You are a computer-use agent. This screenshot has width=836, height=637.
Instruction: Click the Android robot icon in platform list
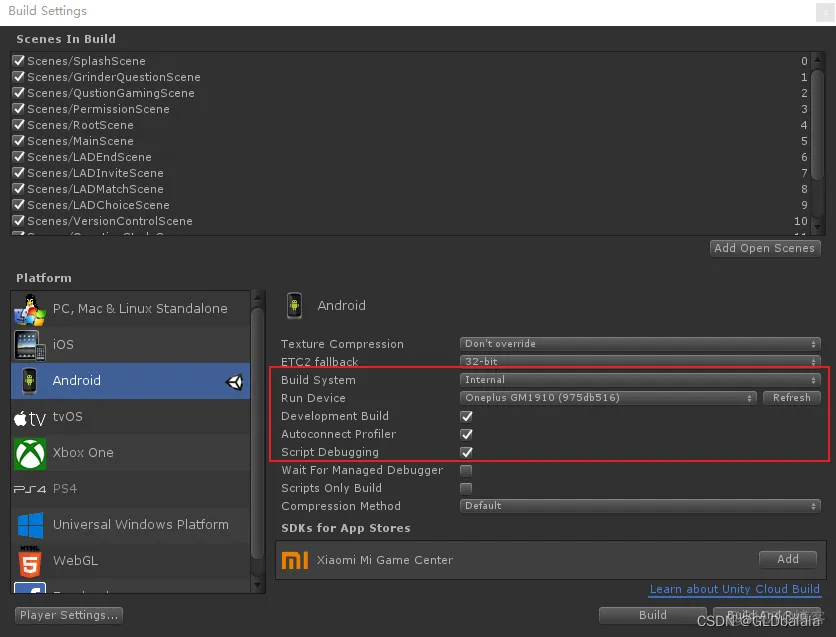coord(29,381)
